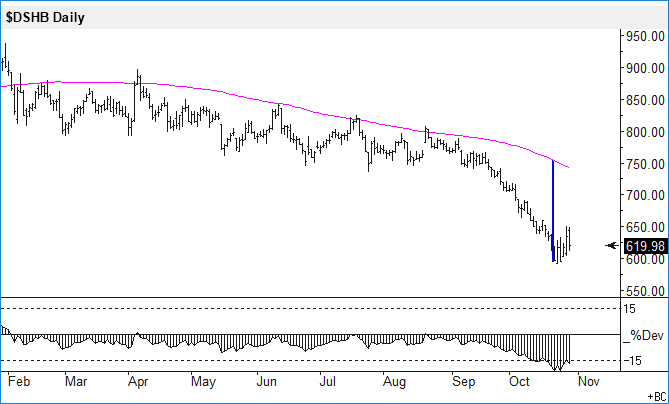Click the Feb date axis label
Image resolution: width=669 pixels, height=404 pixels.
(x=19, y=381)
